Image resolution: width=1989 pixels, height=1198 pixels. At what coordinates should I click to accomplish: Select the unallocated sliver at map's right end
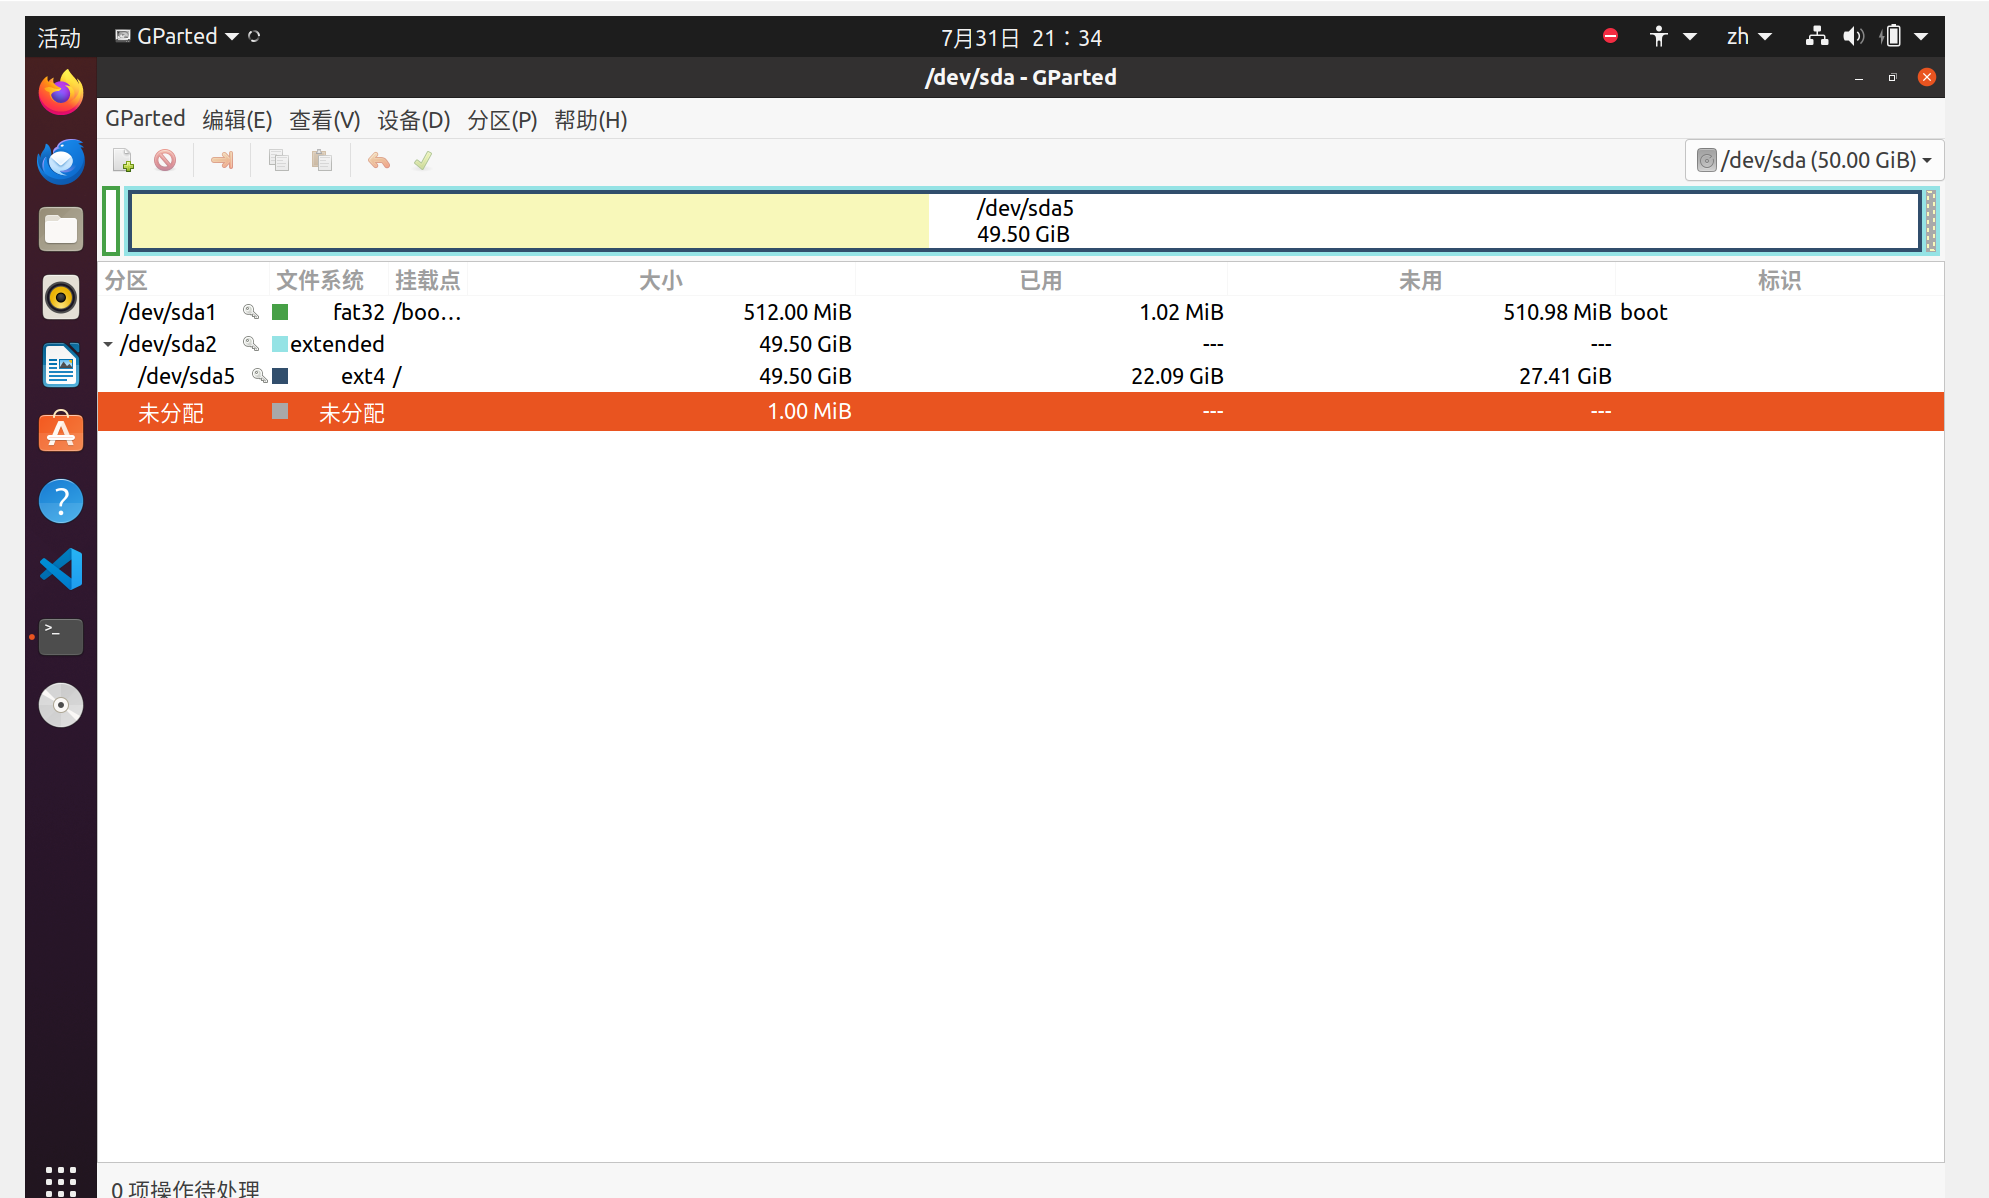pyautogui.click(x=1931, y=221)
